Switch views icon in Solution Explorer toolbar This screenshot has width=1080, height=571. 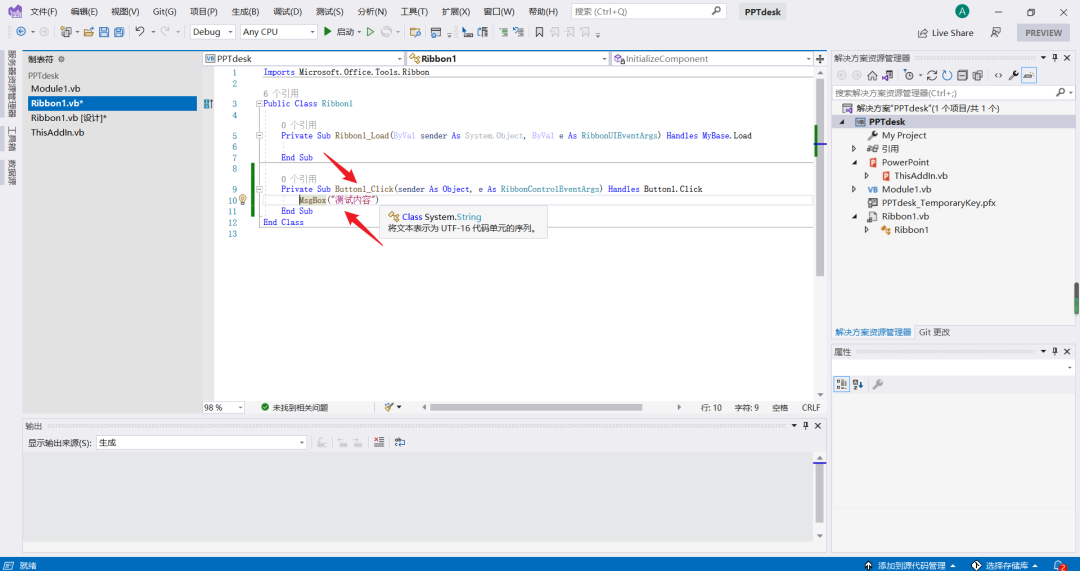click(x=887, y=75)
